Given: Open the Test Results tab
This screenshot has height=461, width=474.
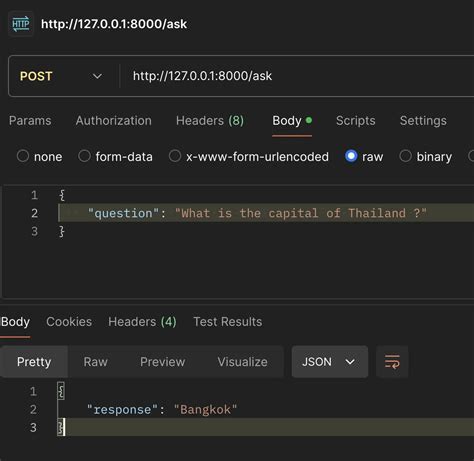Looking at the screenshot, I should (x=228, y=322).
